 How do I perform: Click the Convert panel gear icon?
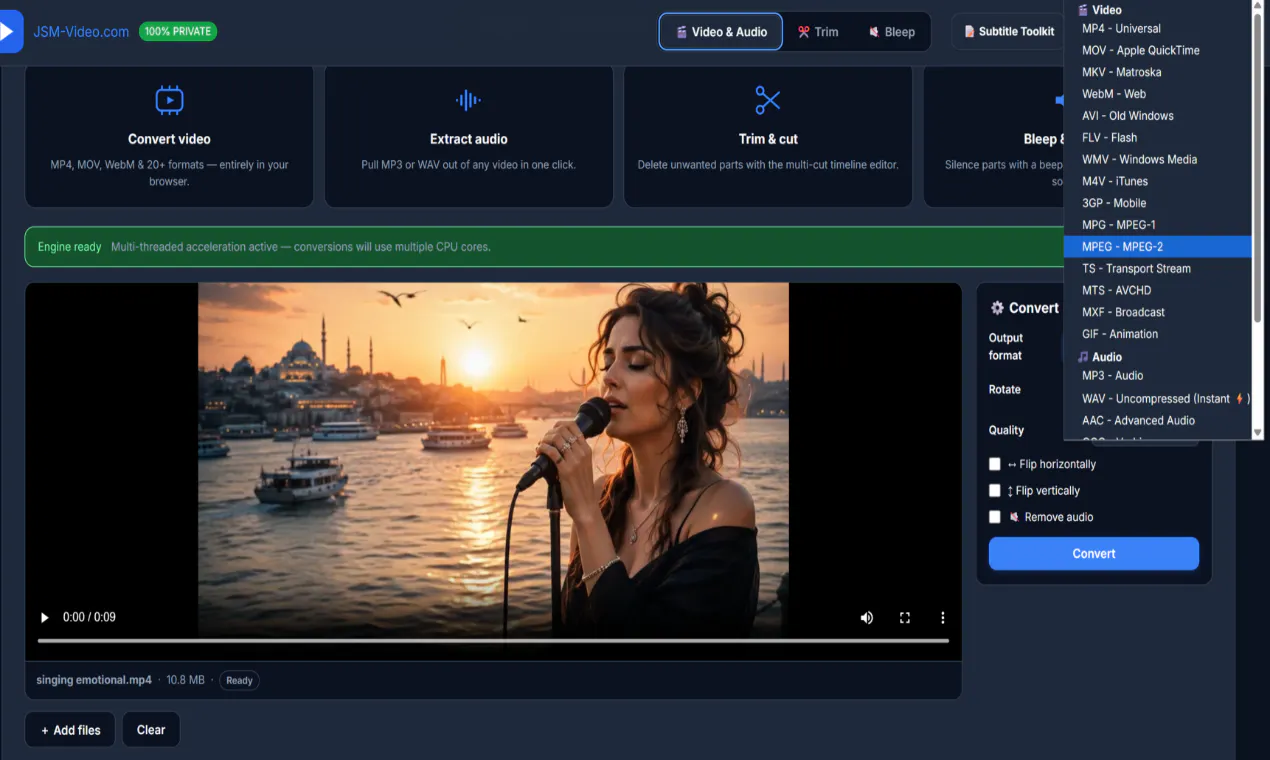997,308
